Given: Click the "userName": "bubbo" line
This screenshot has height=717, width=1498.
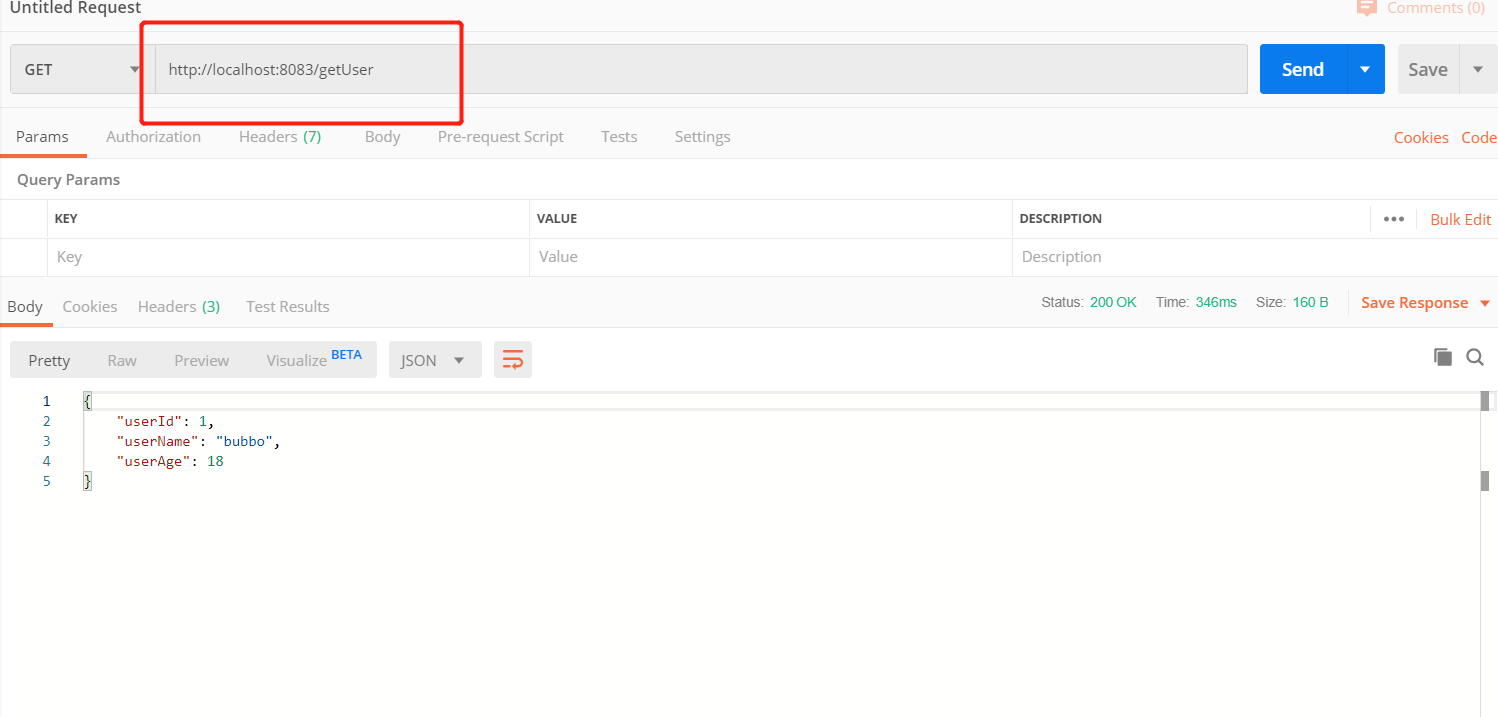Looking at the screenshot, I should pos(198,441).
